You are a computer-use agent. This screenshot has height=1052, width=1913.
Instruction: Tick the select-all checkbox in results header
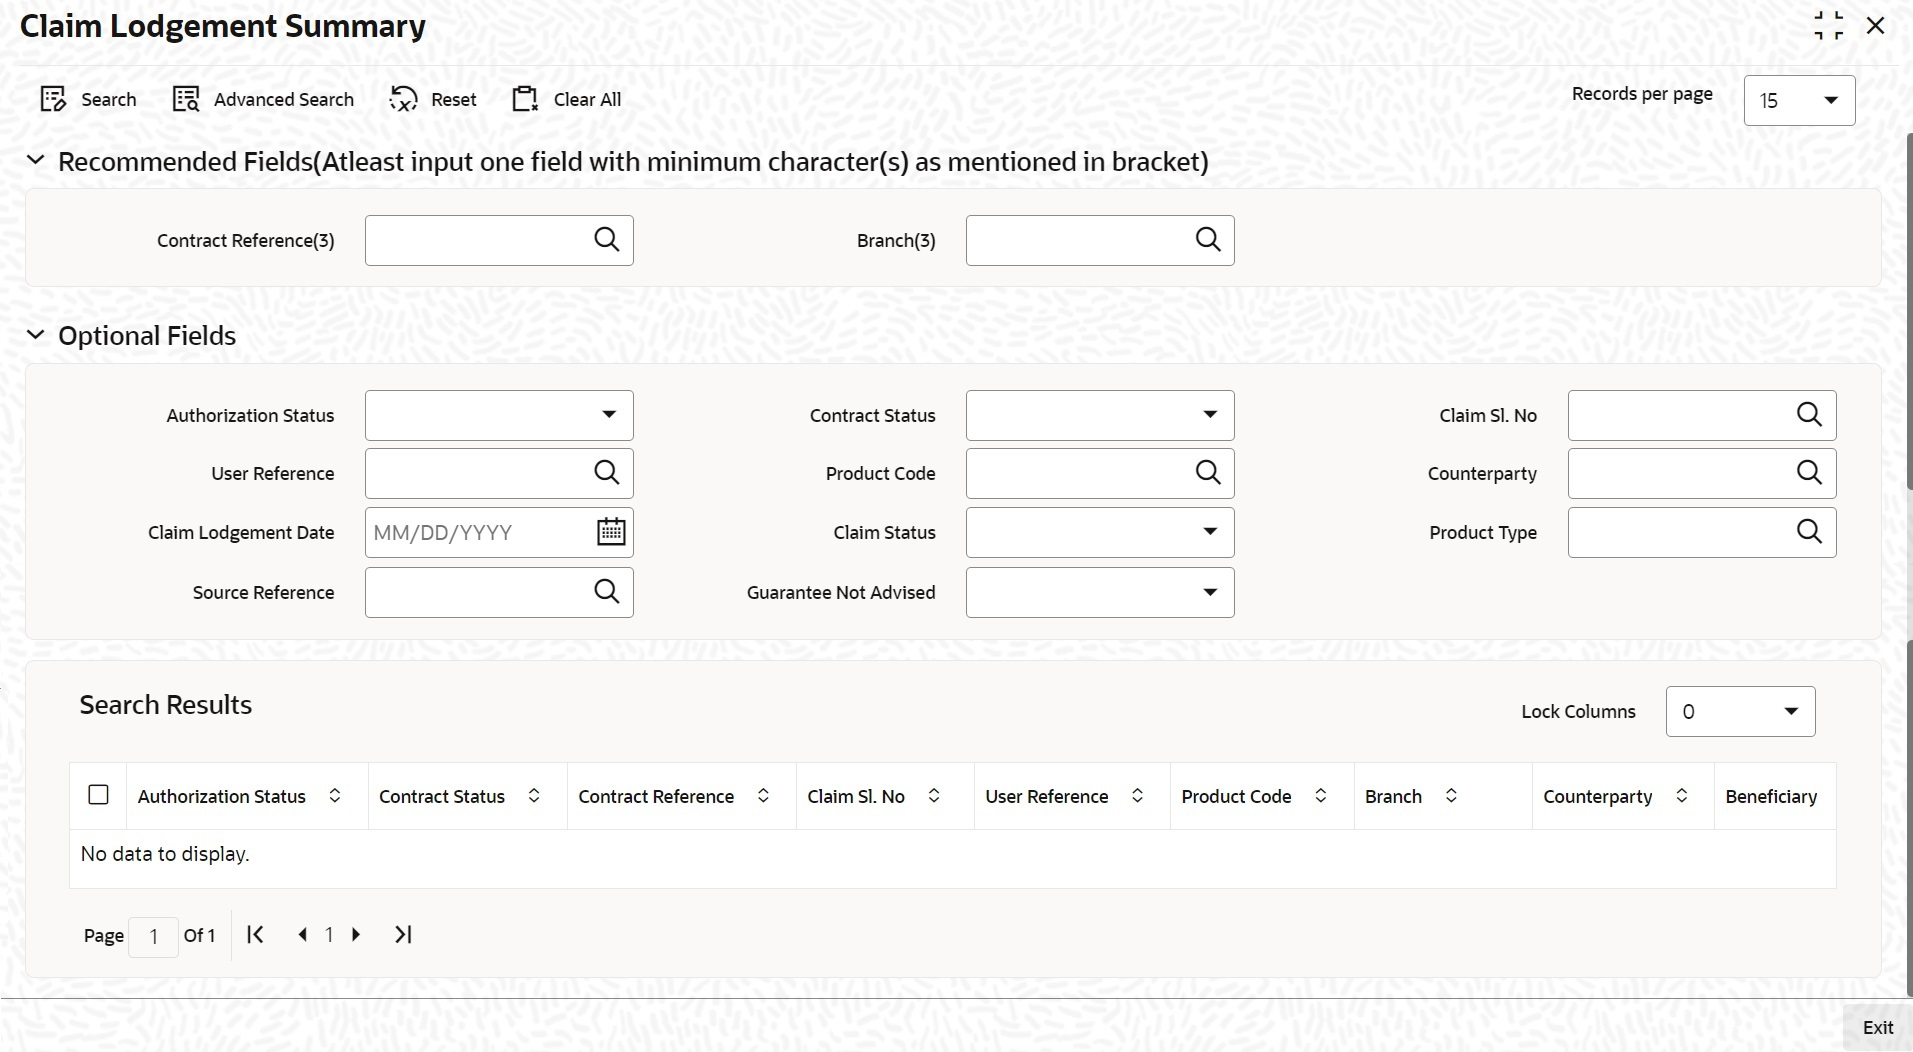click(x=98, y=795)
